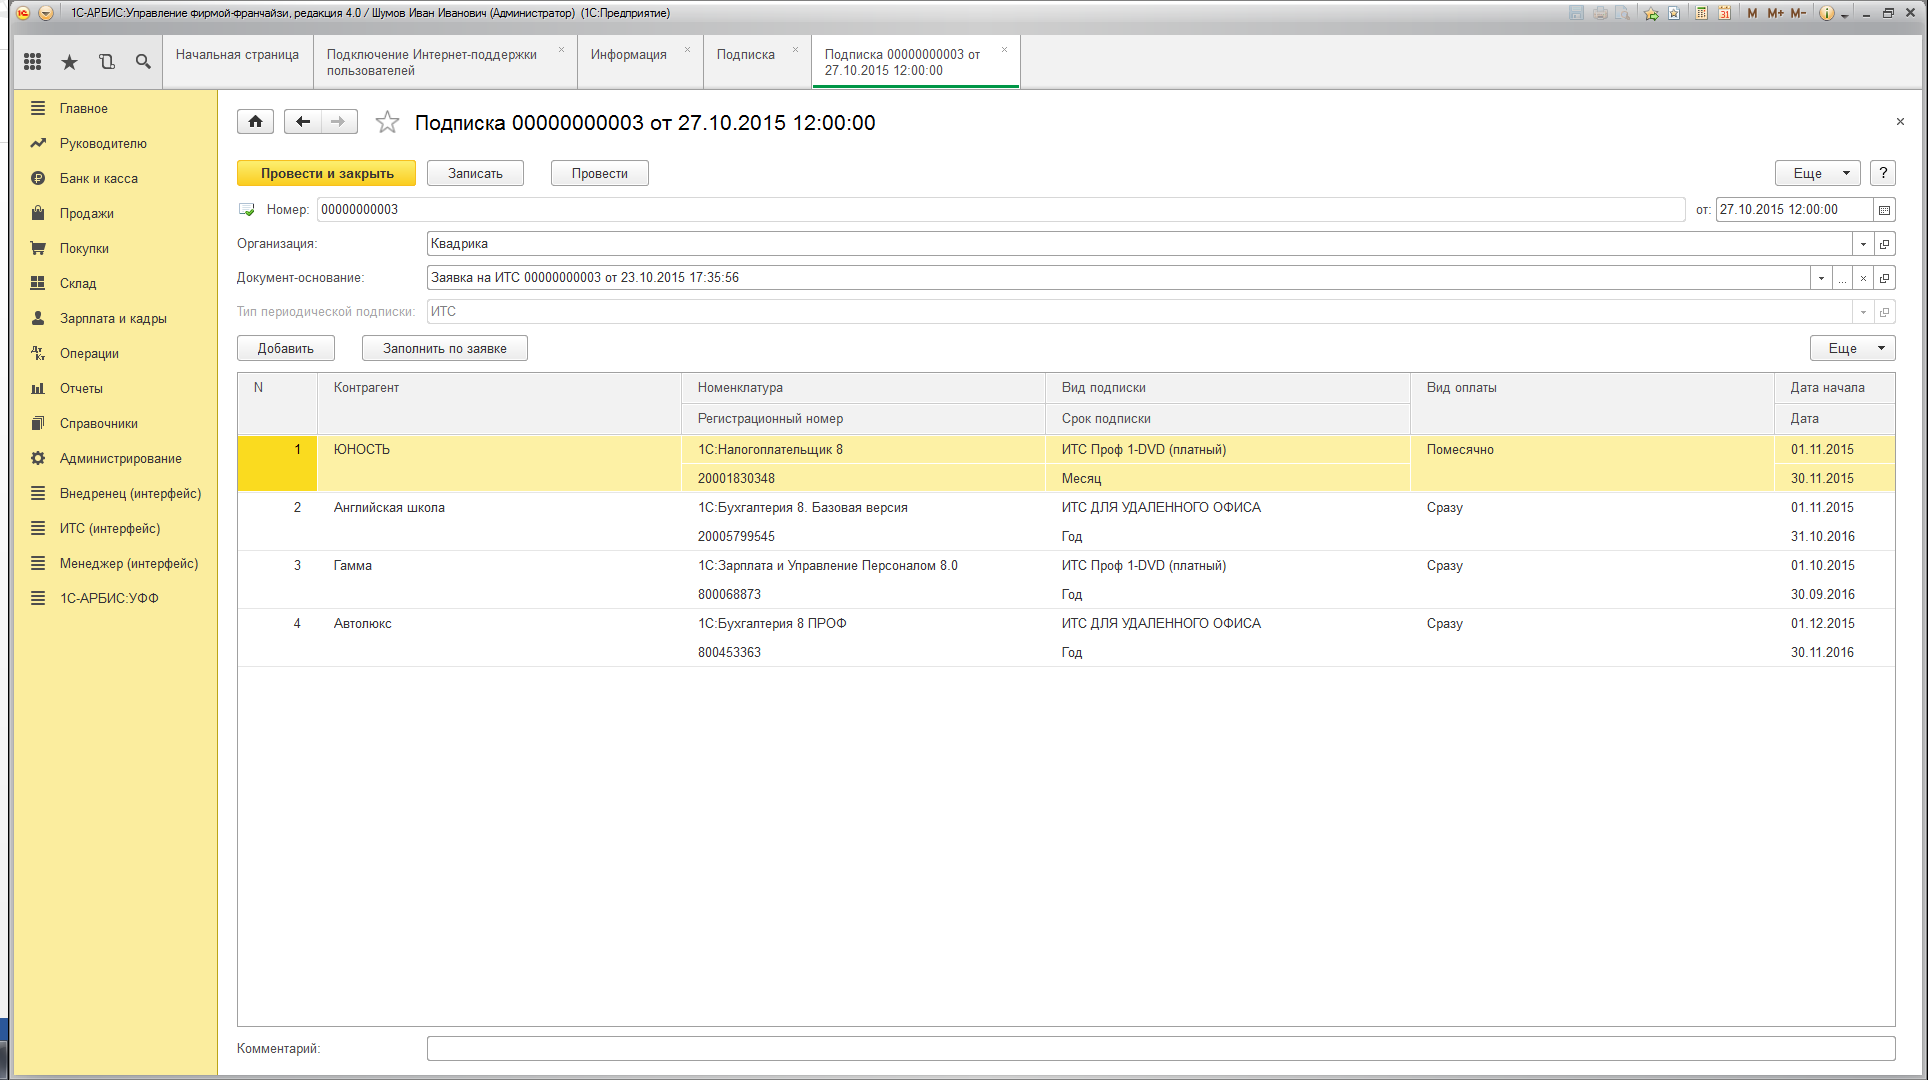
Task: Click the Провести button
Action: coord(600,173)
